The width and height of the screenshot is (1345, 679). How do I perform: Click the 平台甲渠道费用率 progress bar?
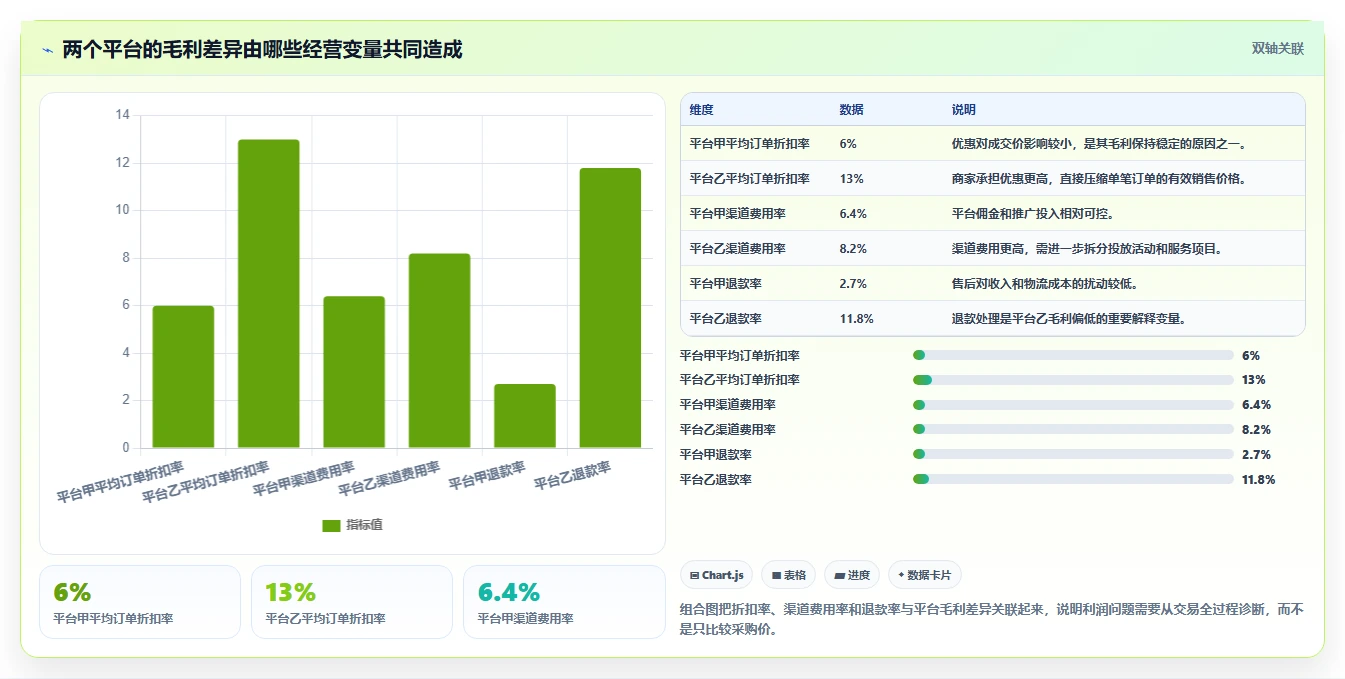tap(1073, 405)
